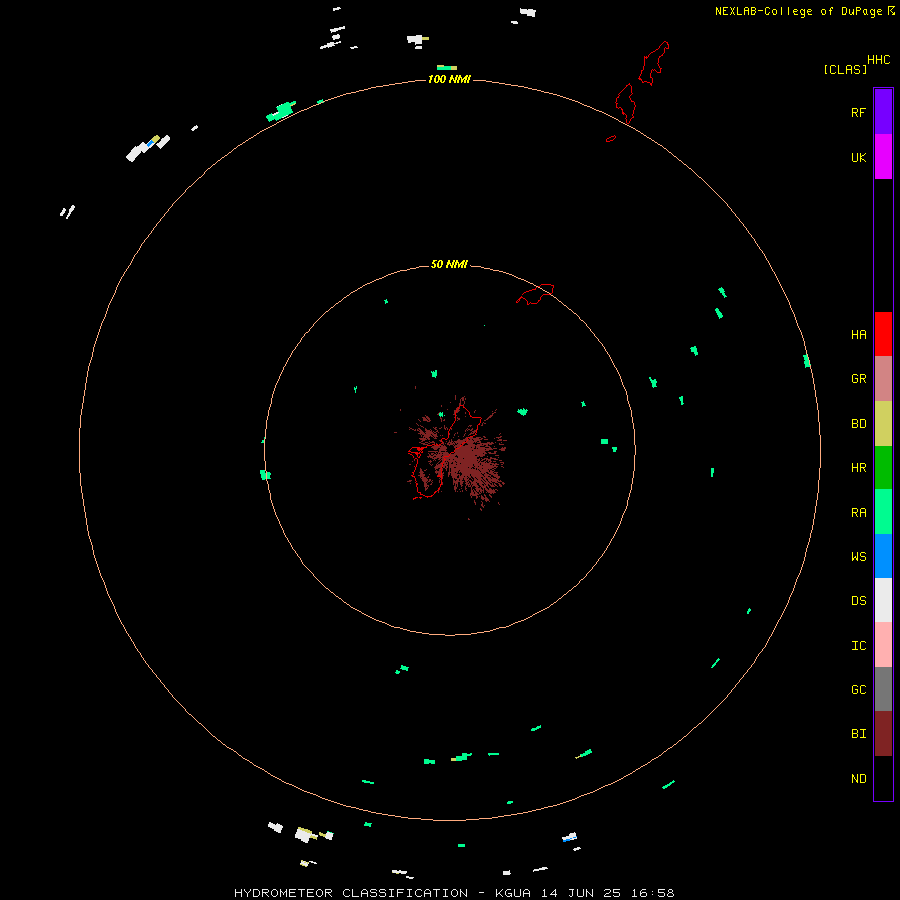
Task: Click the BI brown legend swatch
Action: pyautogui.click(x=883, y=734)
